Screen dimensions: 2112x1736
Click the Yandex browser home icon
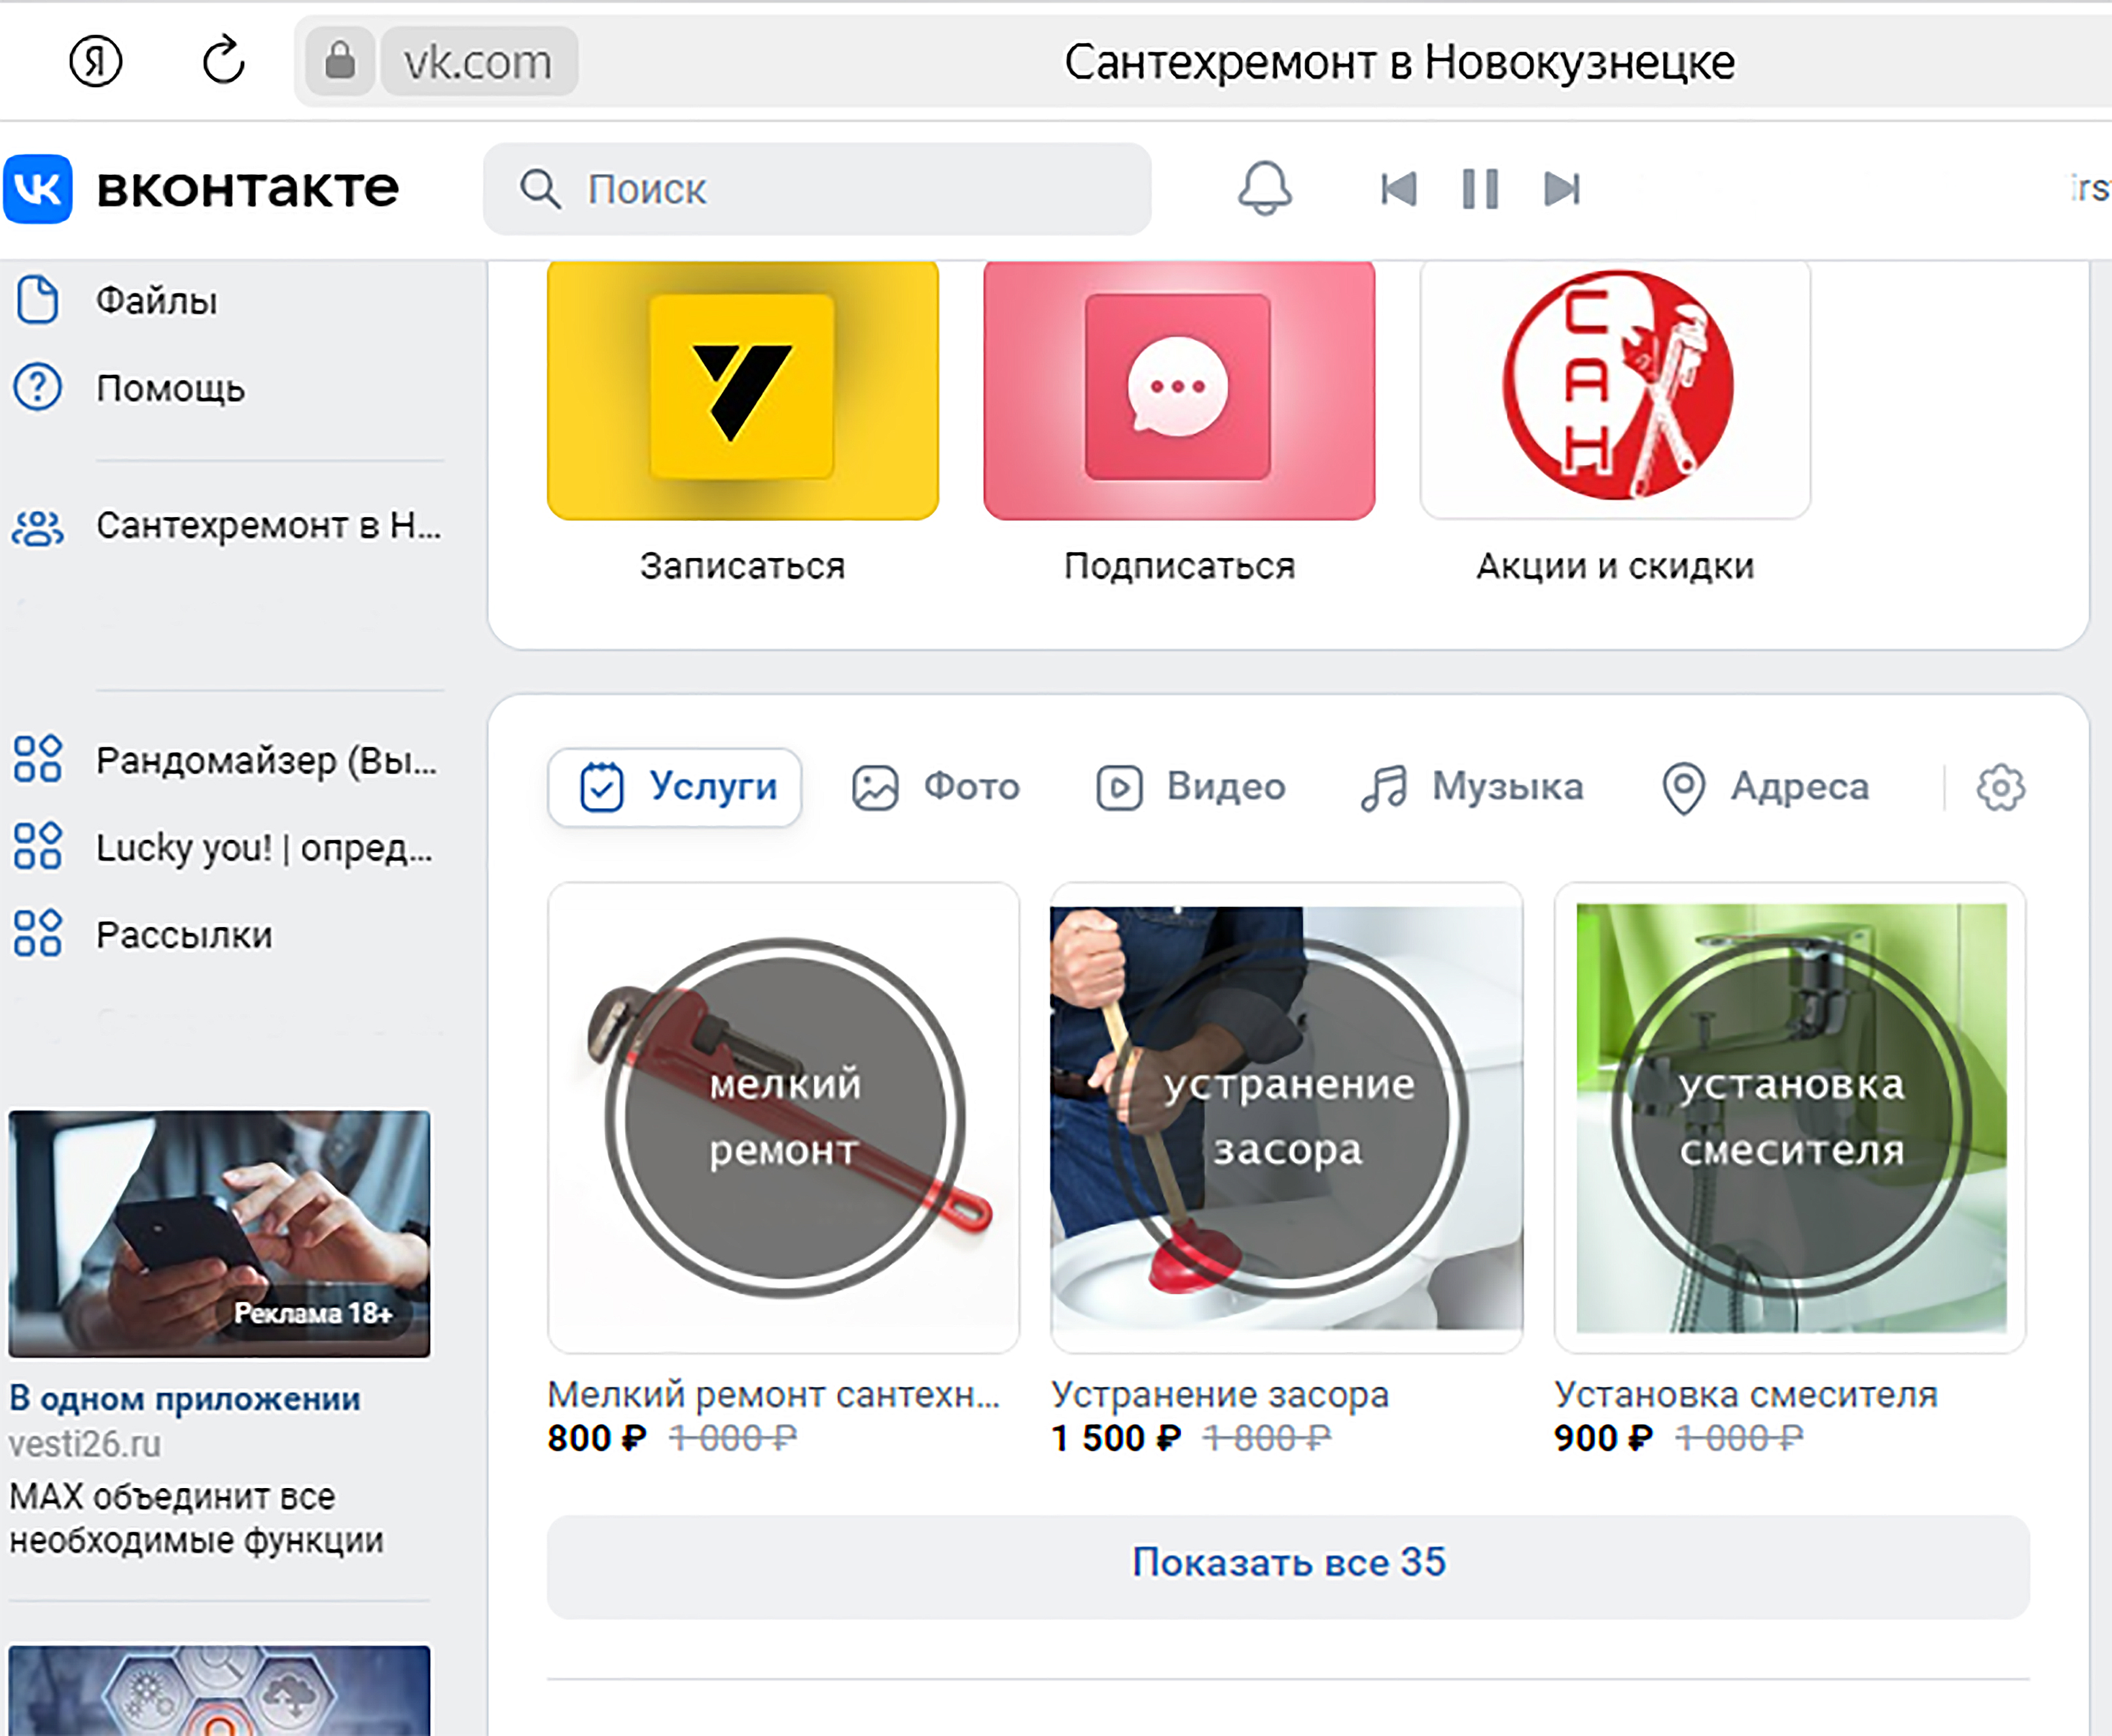[x=96, y=62]
